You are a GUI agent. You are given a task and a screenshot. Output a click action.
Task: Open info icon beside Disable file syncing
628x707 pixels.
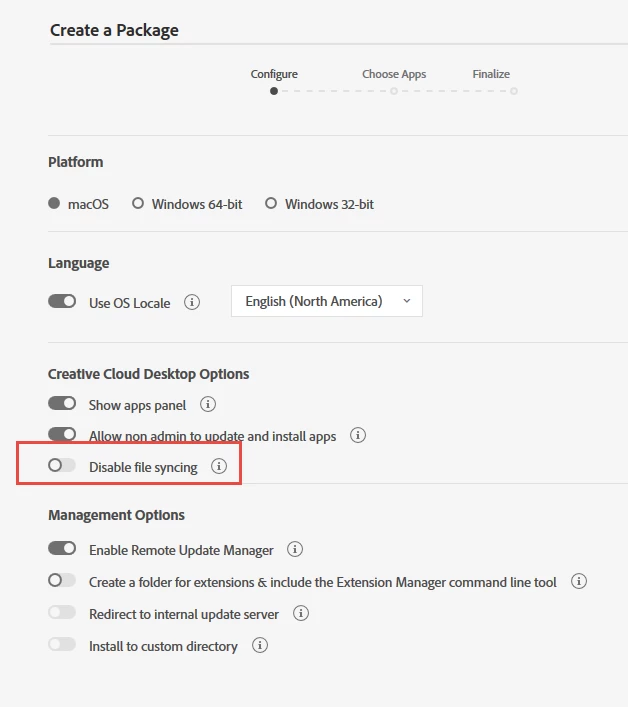point(219,466)
